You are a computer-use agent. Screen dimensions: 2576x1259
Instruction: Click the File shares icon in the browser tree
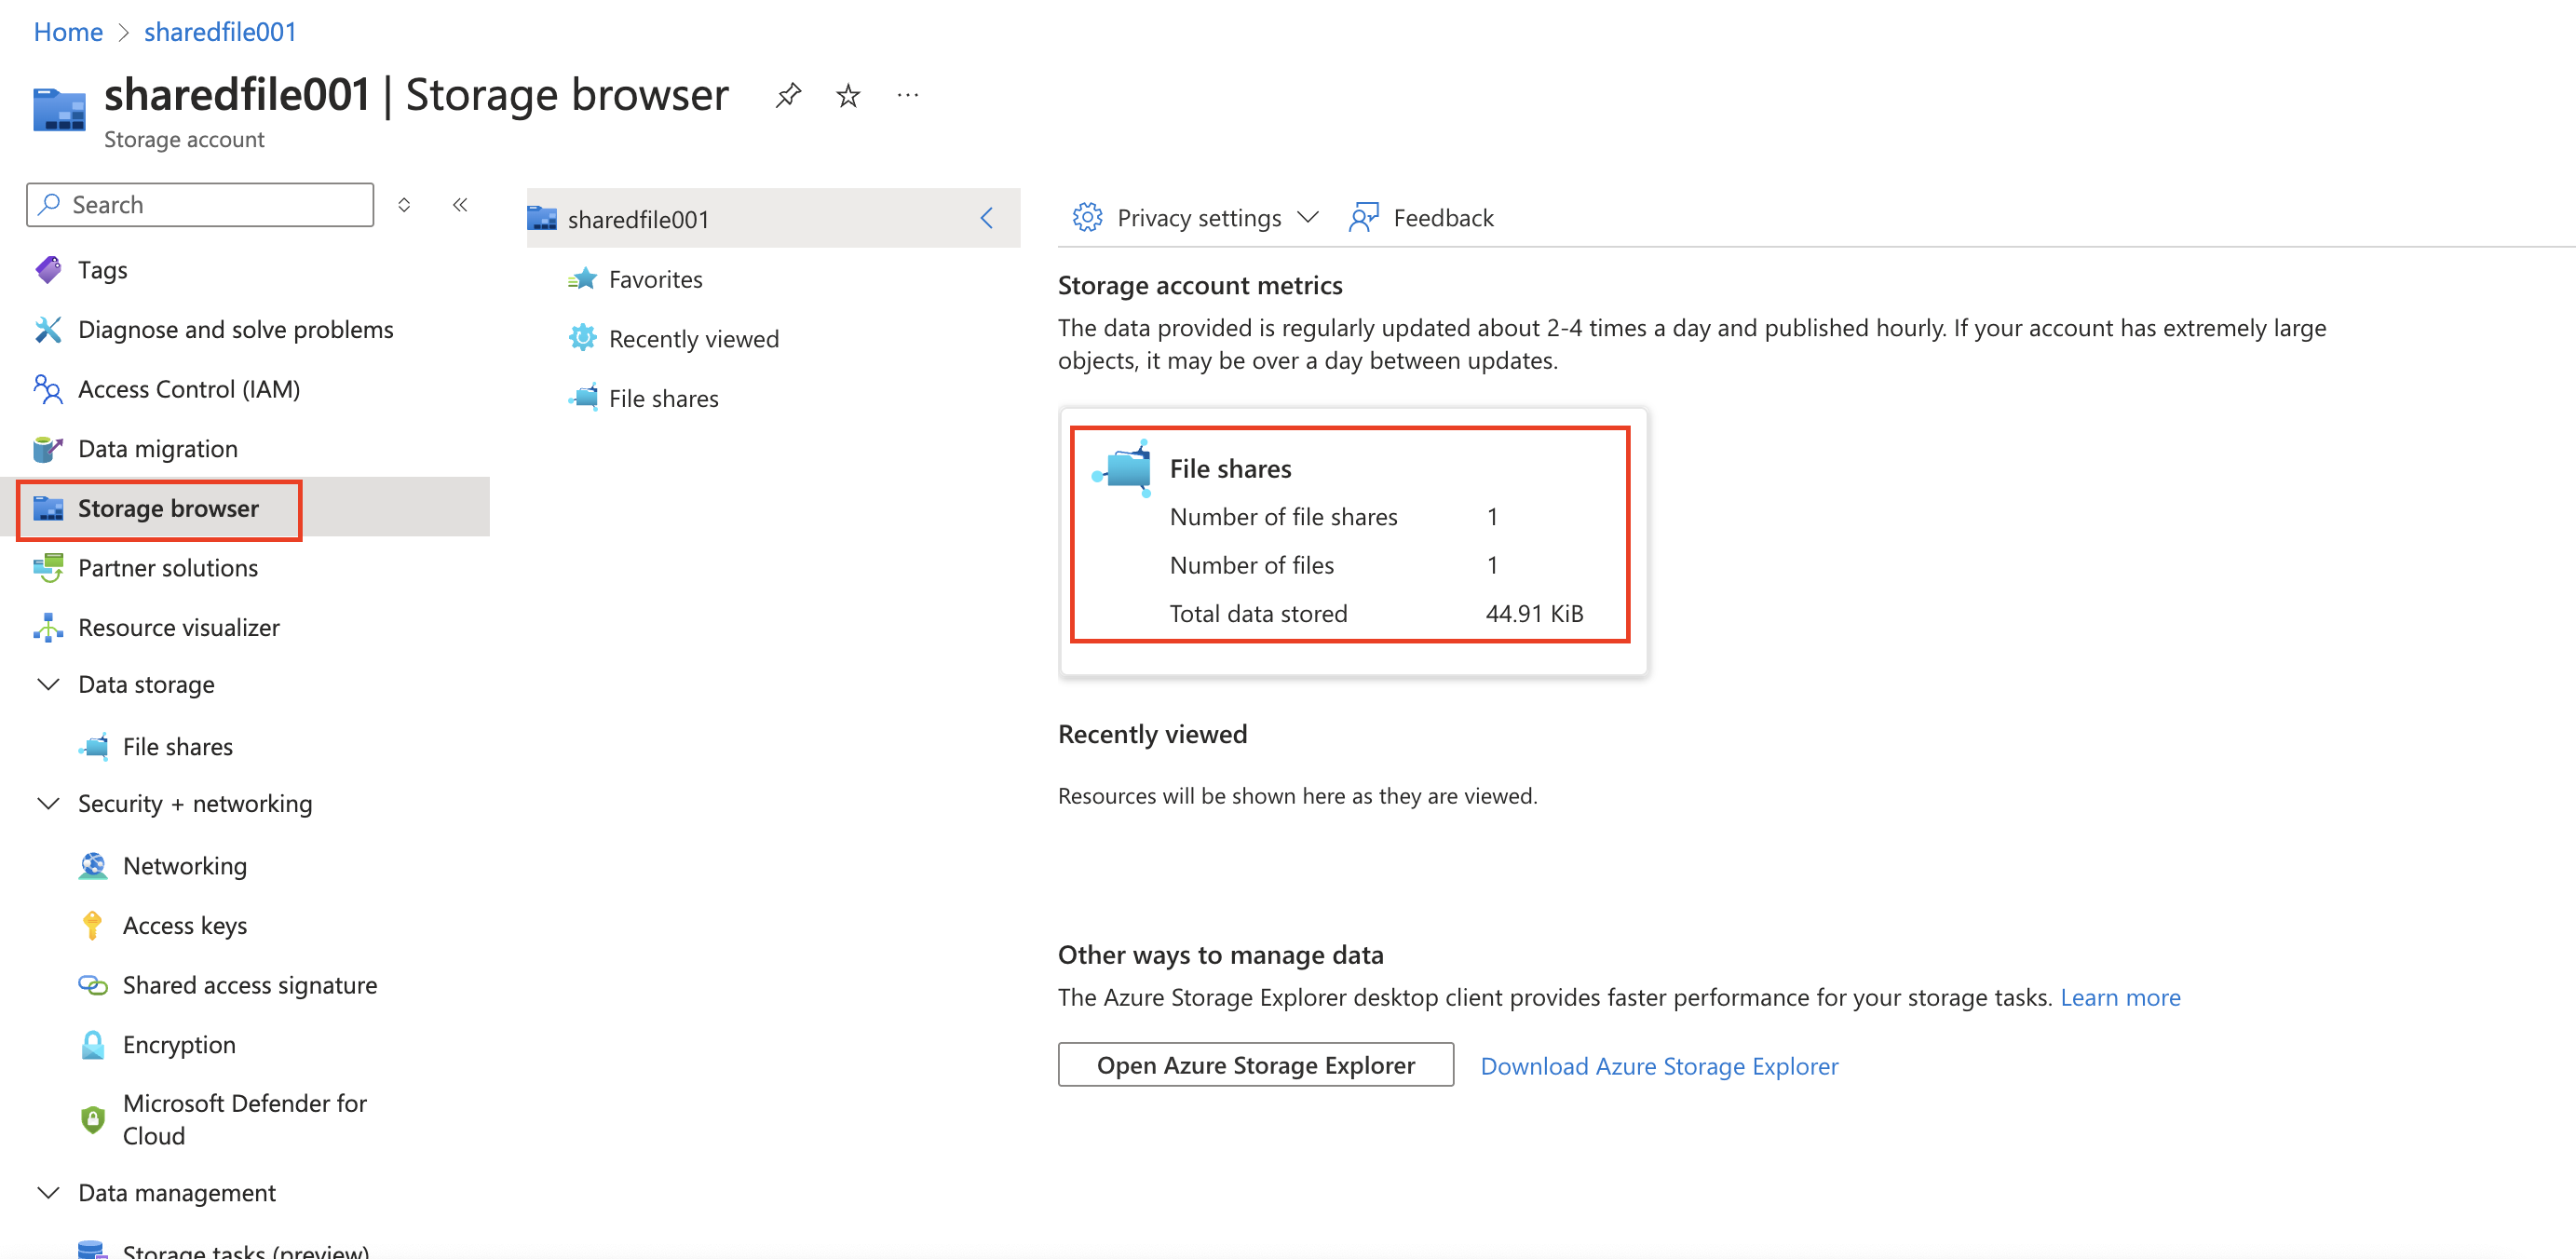coord(583,398)
